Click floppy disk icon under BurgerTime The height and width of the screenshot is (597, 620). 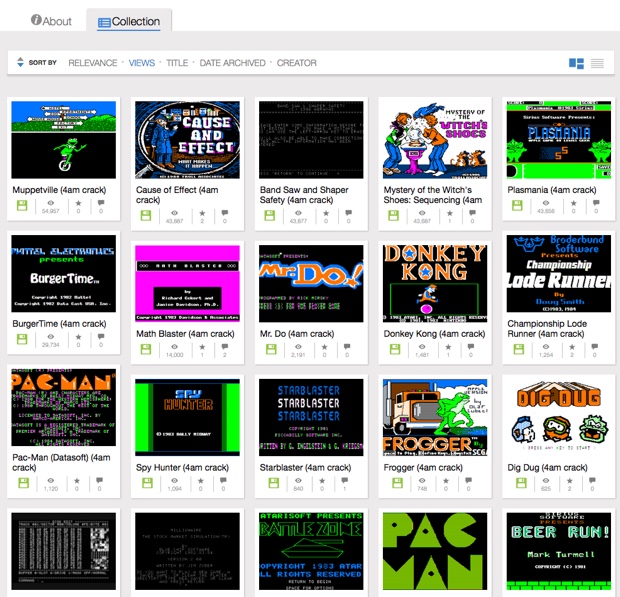[x=22, y=339]
